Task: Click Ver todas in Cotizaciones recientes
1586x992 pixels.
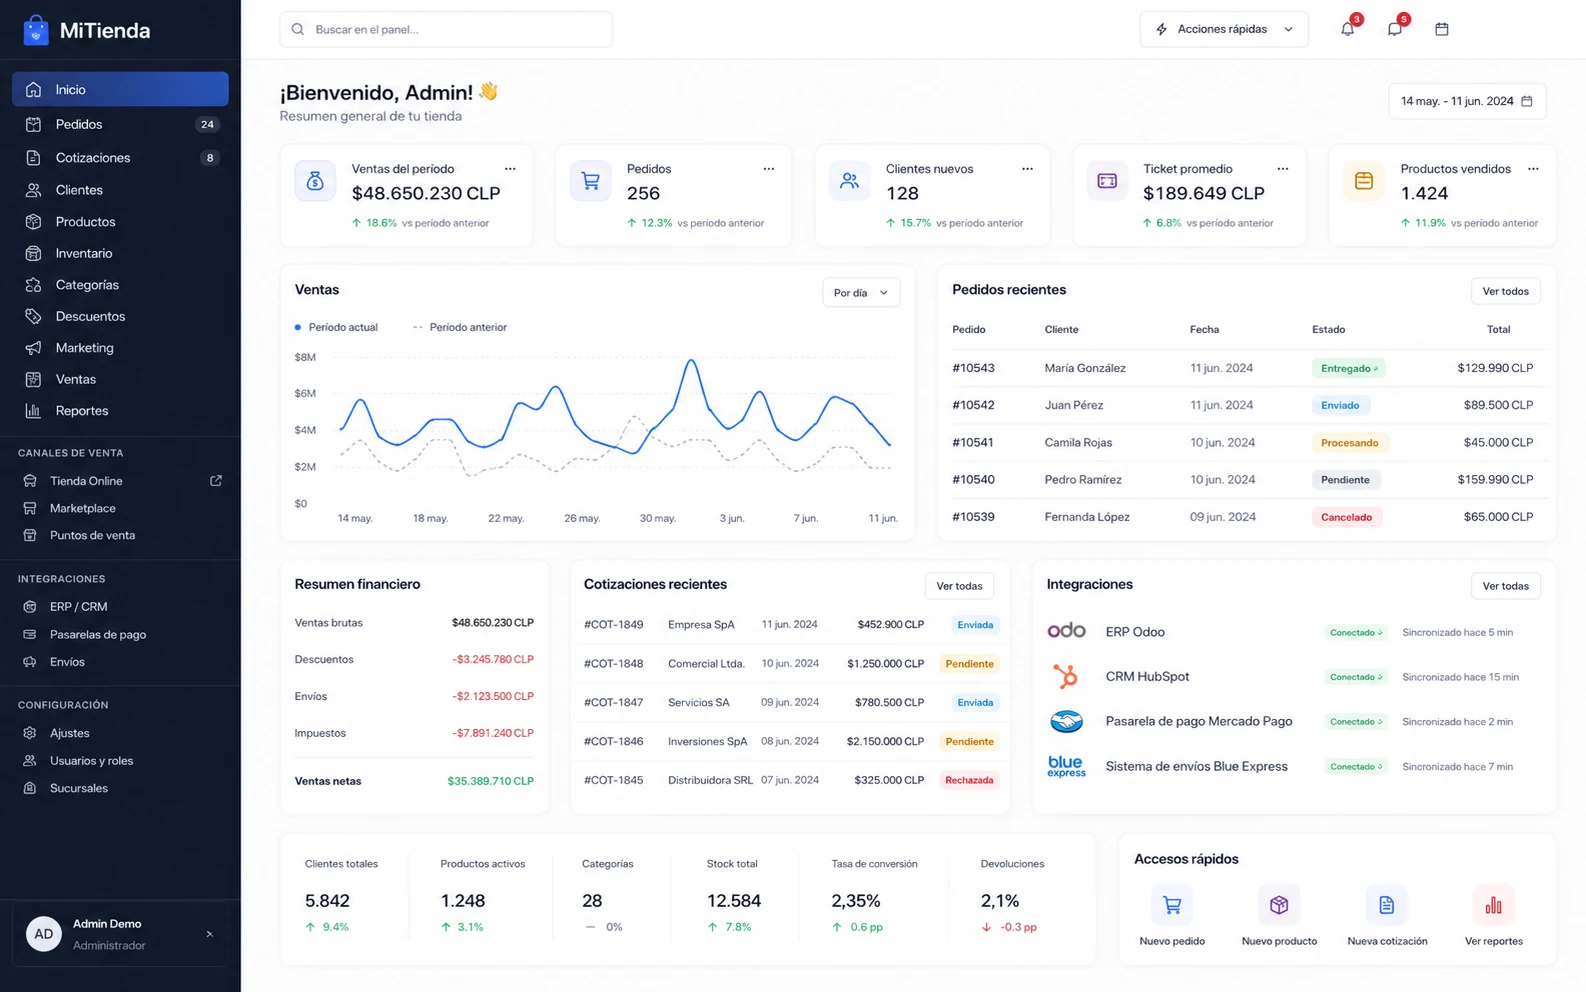Action: tap(959, 586)
